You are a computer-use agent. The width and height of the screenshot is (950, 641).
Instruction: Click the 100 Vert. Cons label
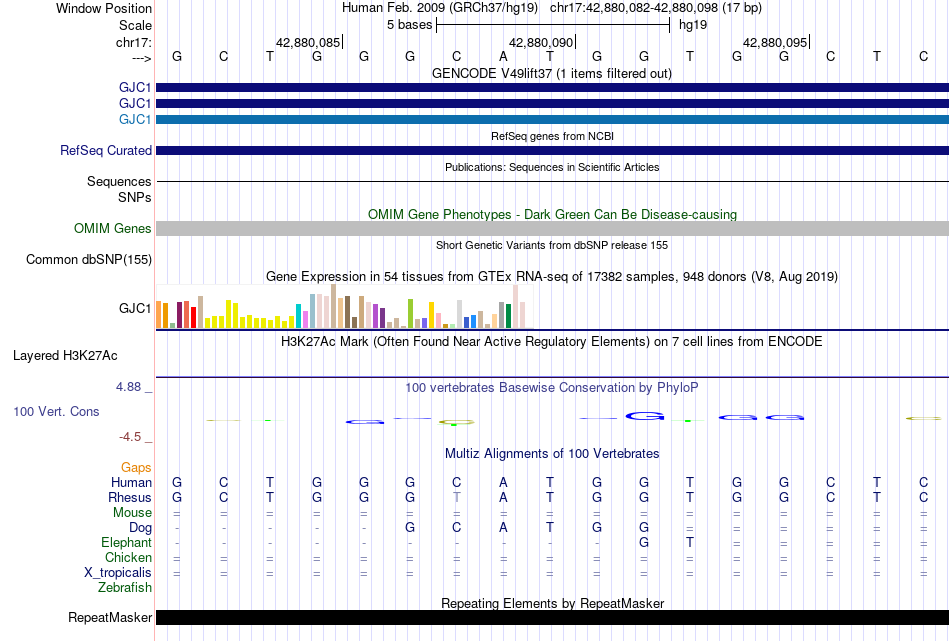[56, 411]
